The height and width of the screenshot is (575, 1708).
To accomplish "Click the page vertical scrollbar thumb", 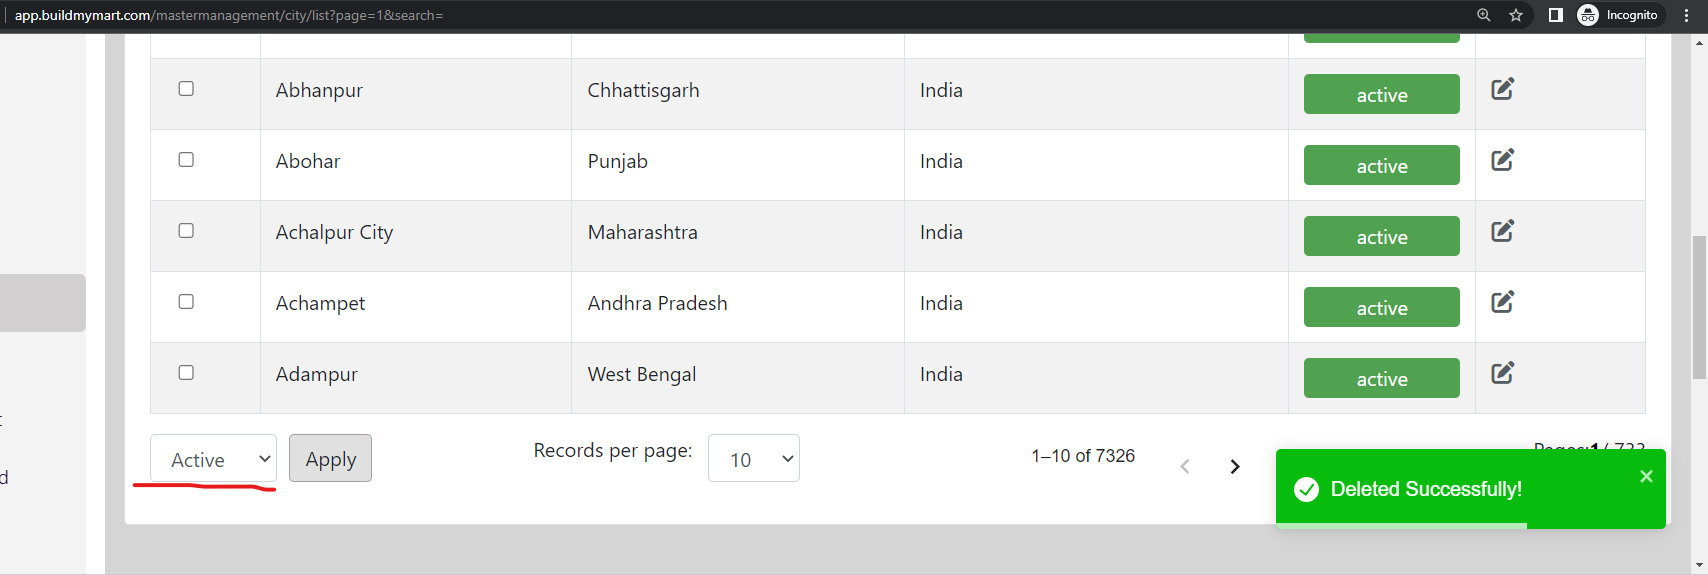I will [x=1699, y=307].
